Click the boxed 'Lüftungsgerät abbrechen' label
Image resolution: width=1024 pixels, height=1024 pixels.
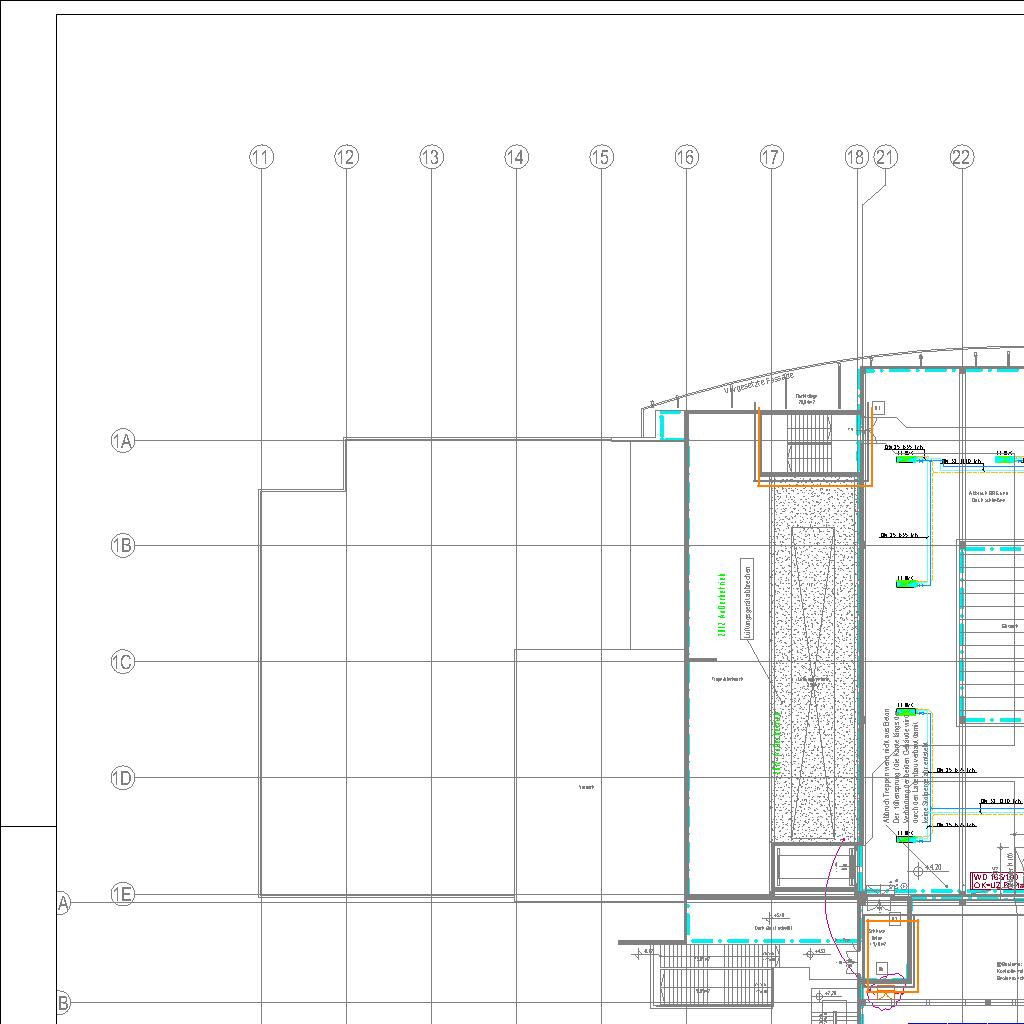pos(747,599)
